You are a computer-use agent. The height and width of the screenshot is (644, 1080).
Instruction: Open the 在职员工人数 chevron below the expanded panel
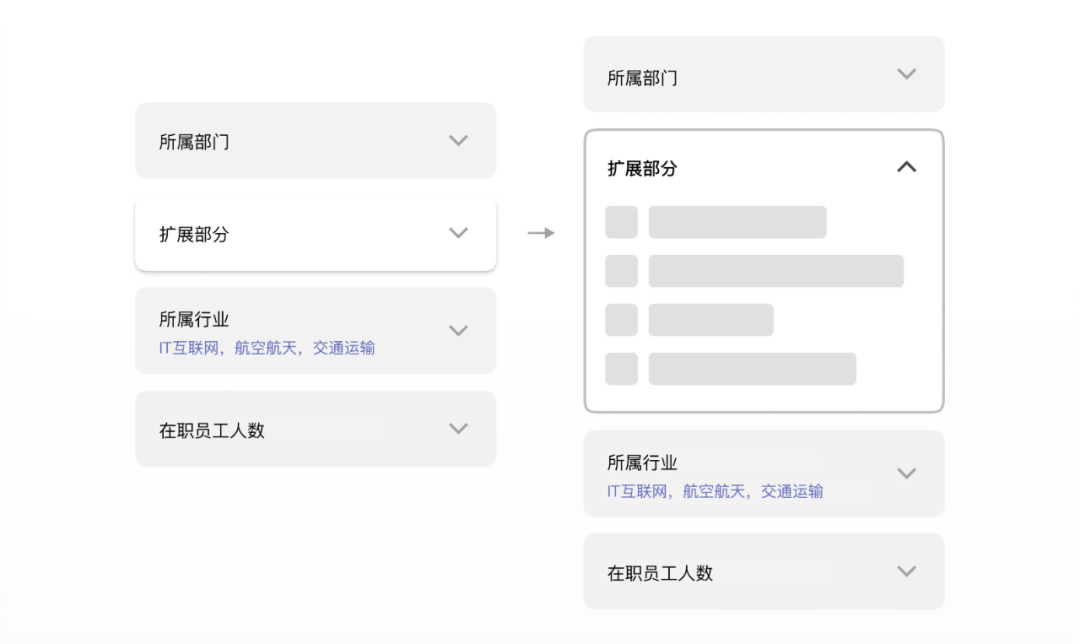pyautogui.click(x=906, y=572)
